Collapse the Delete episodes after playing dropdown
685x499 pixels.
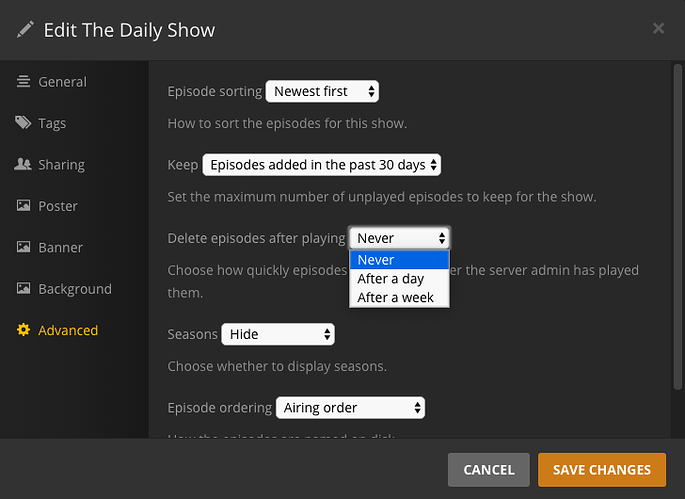(x=400, y=238)
